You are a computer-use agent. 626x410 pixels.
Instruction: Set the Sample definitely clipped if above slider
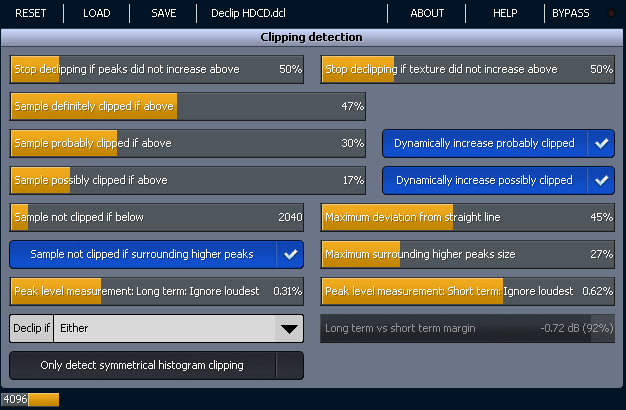point(188,107)
